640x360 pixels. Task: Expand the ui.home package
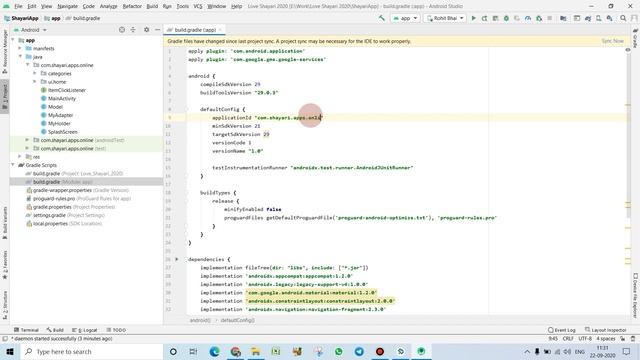coord(35,82)
